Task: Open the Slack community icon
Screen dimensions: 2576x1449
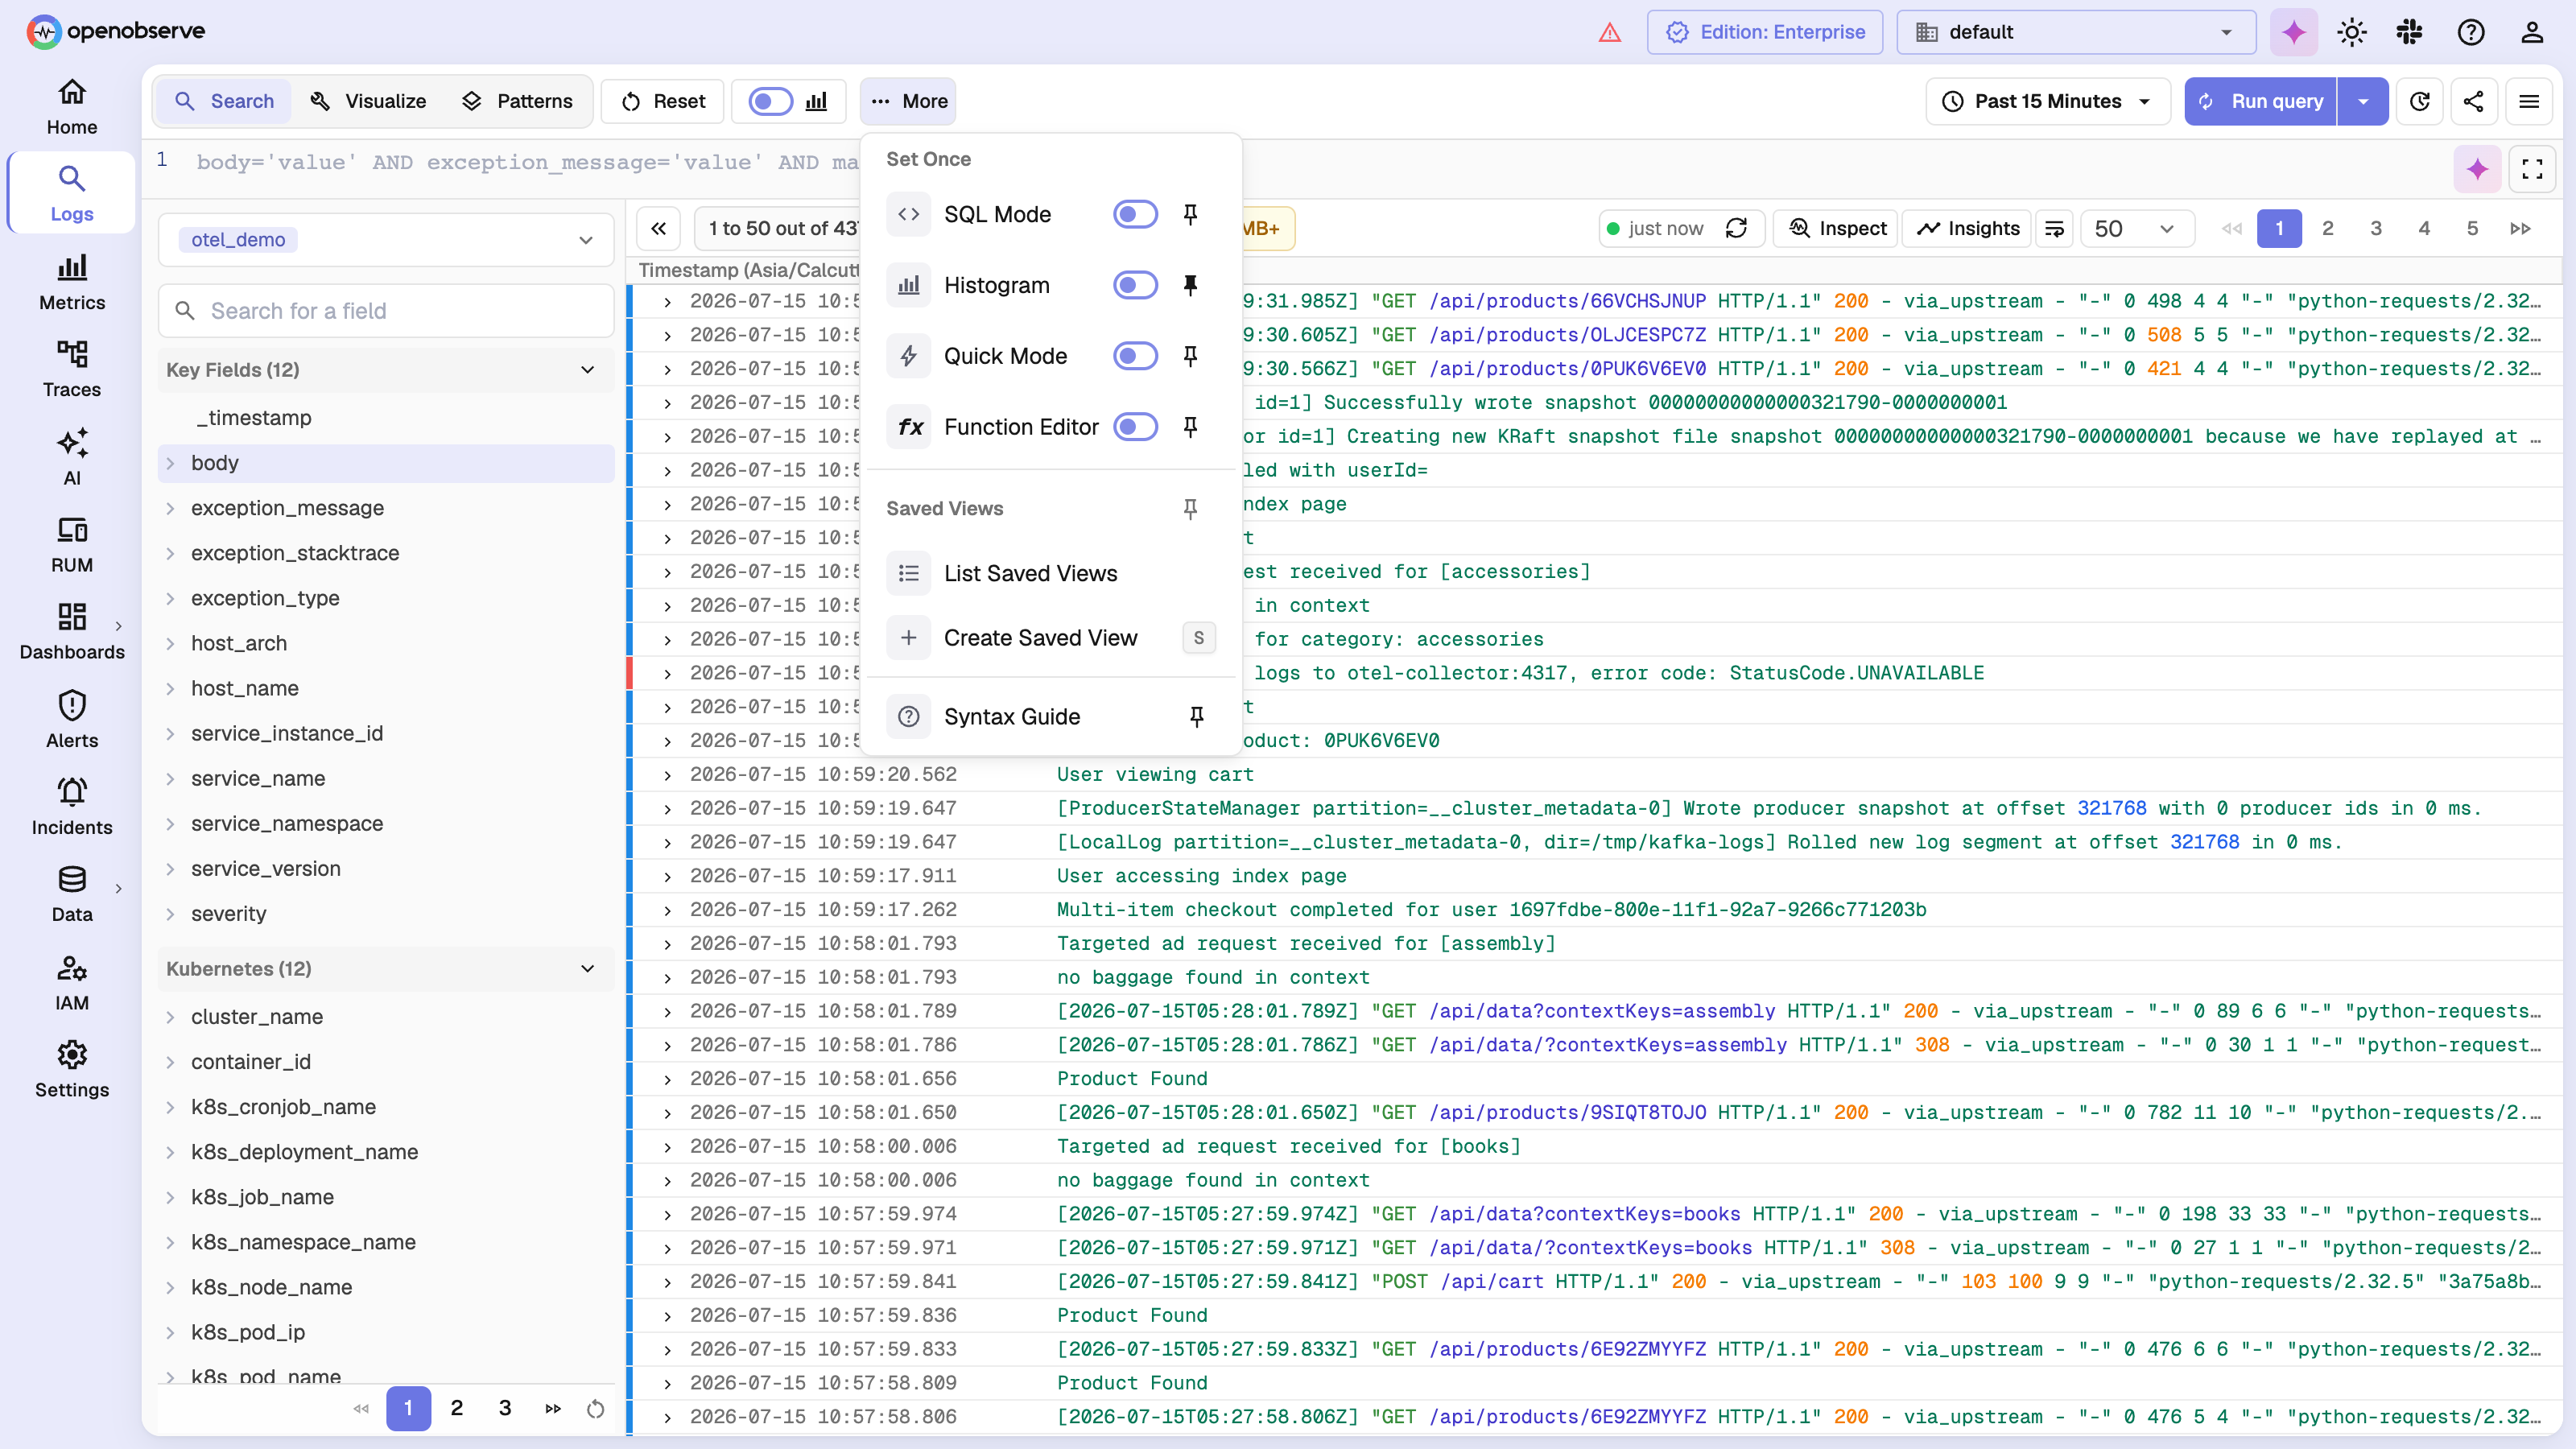Action: coord(2409,32)
